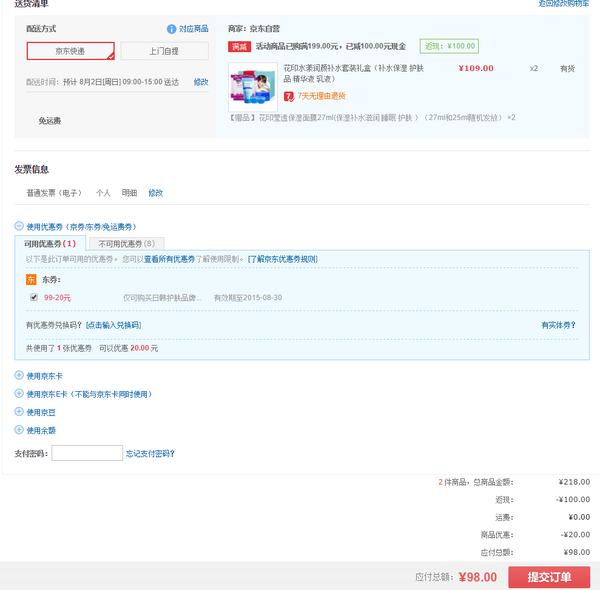Select 上门自提 pickup option

pos(165,51)
